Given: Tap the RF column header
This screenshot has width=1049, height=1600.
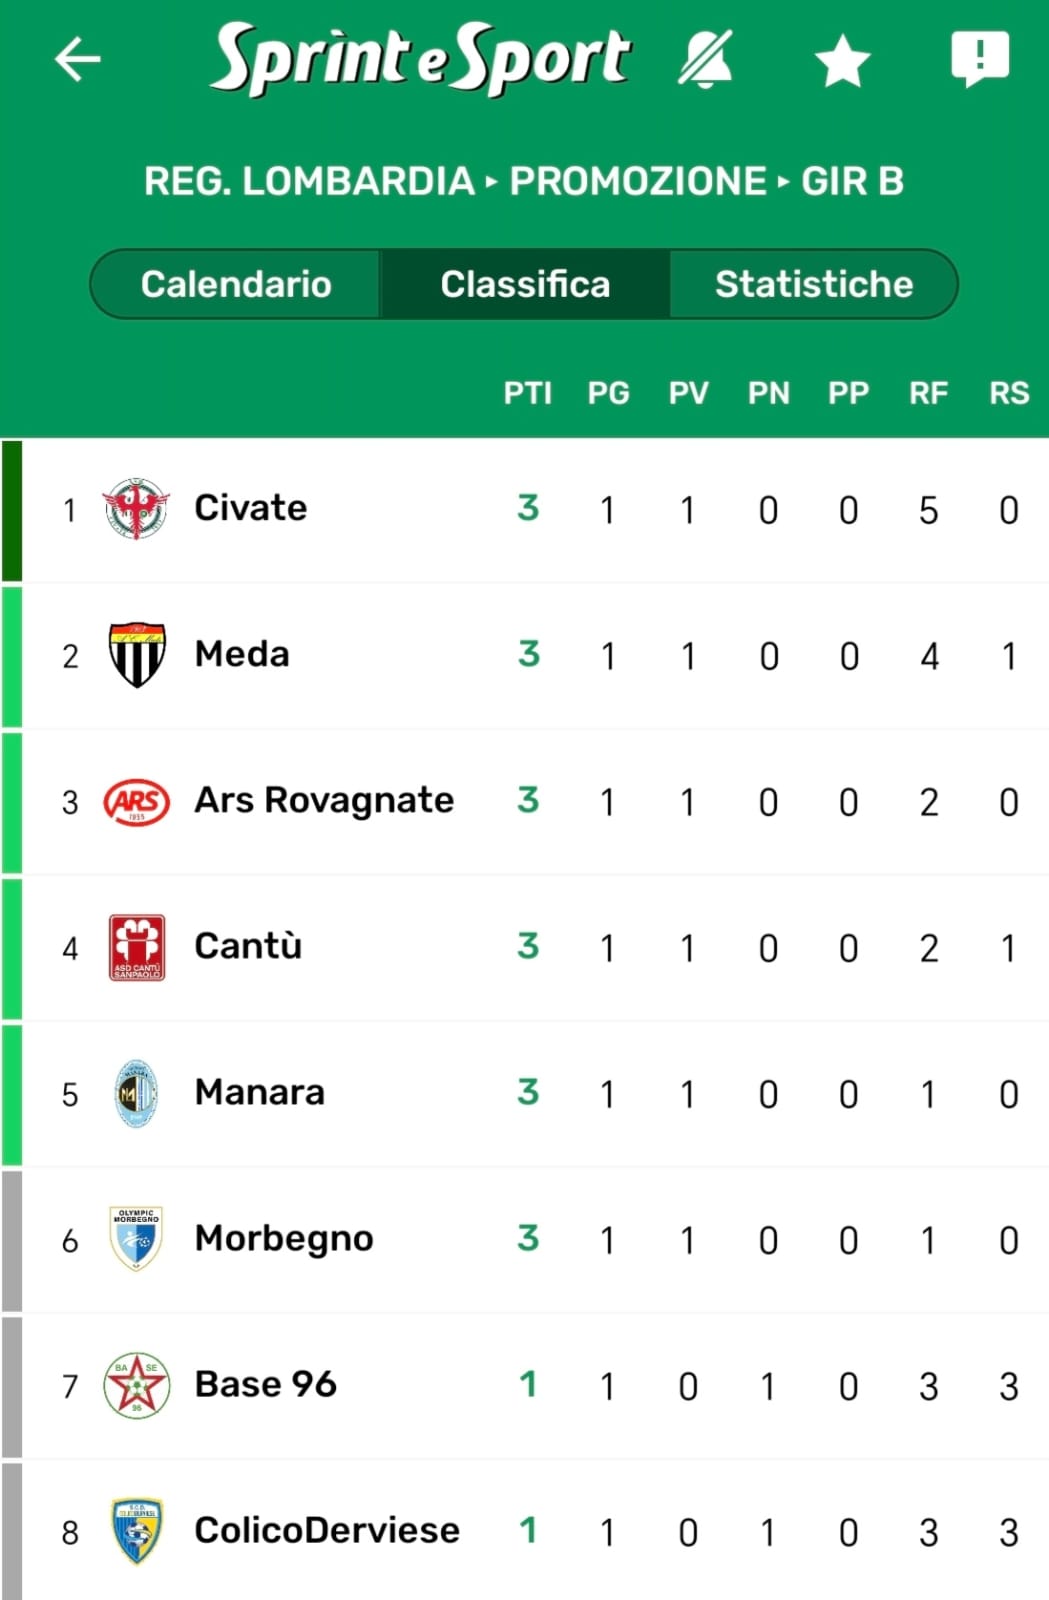Looking at the screenshot, I should 928,393.
